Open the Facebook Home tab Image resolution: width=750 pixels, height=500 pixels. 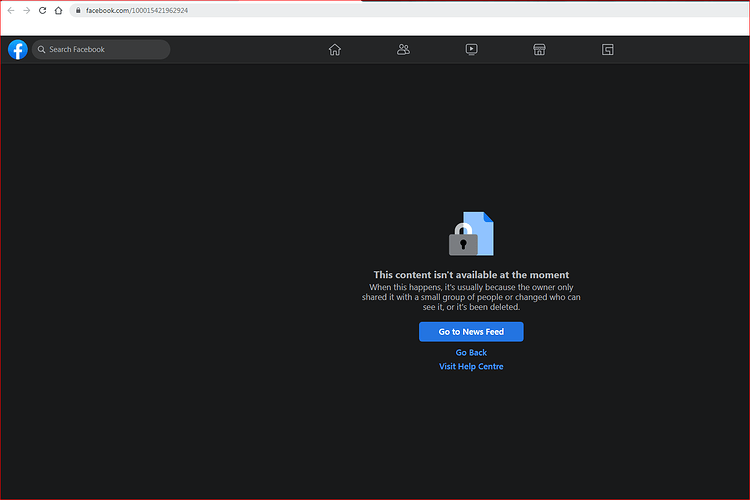335,49
